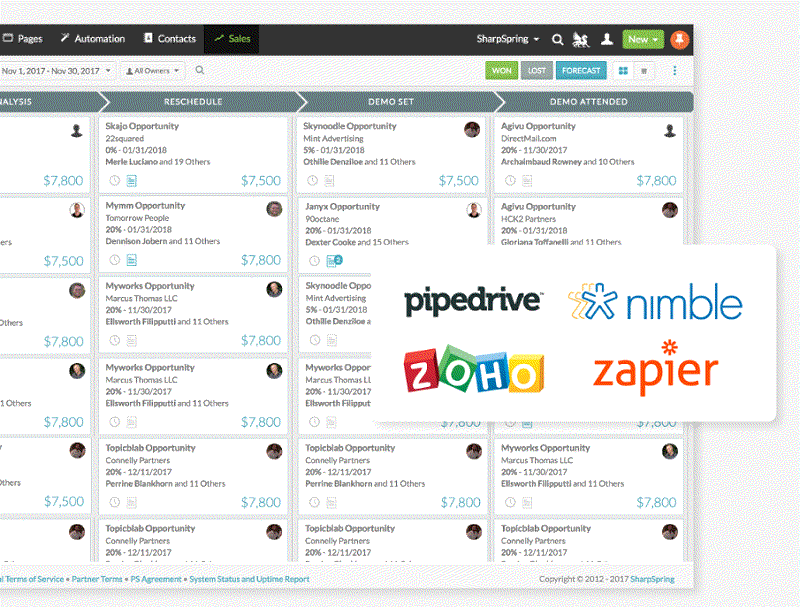Screen dimensions: 800x607
Task: Click the orange pin avatar icon
Action: [680, 39]
